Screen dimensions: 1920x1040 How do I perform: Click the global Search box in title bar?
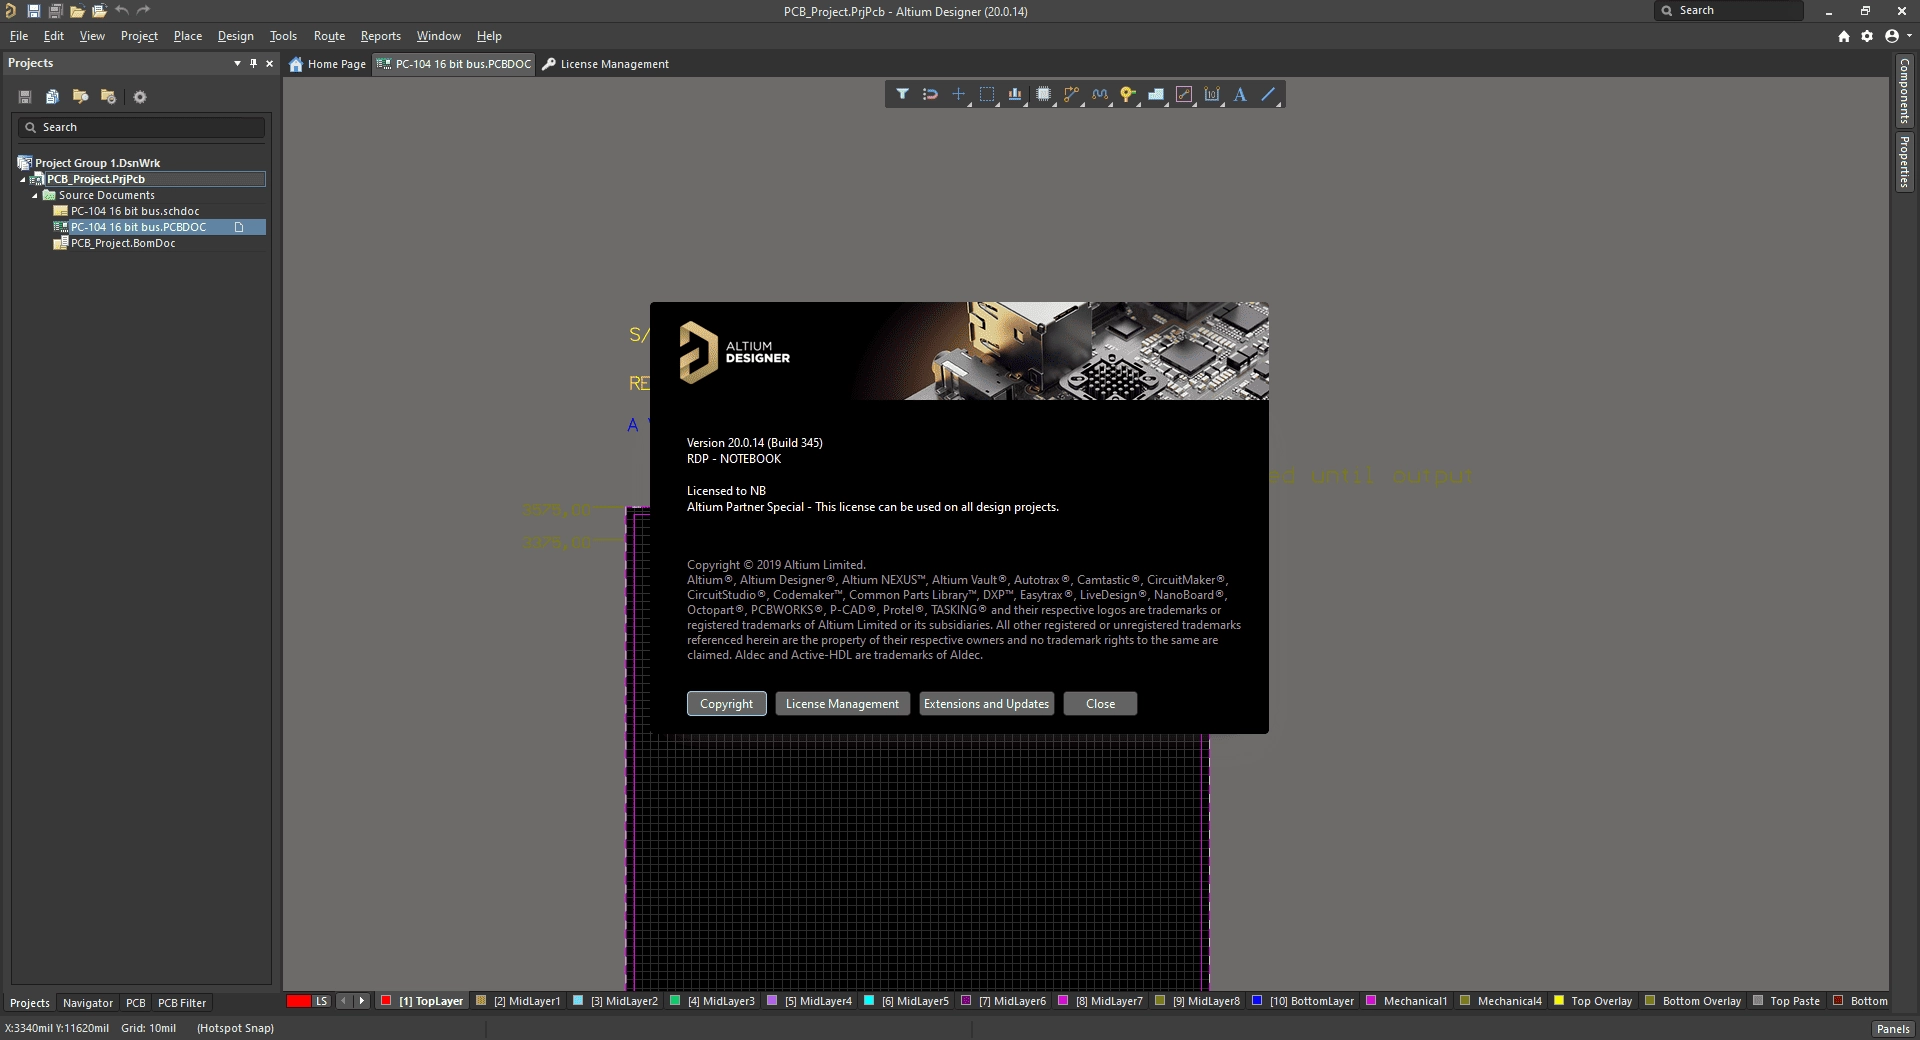click(x=1729, y=10)
